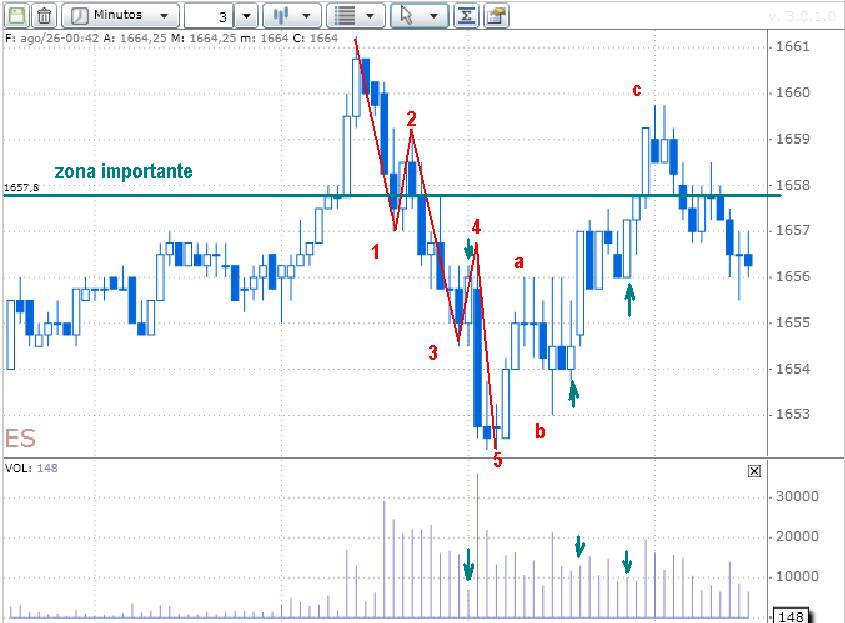The image size is (845, 623).
Task: Click the green save chart icon
Action: point(17,16)
